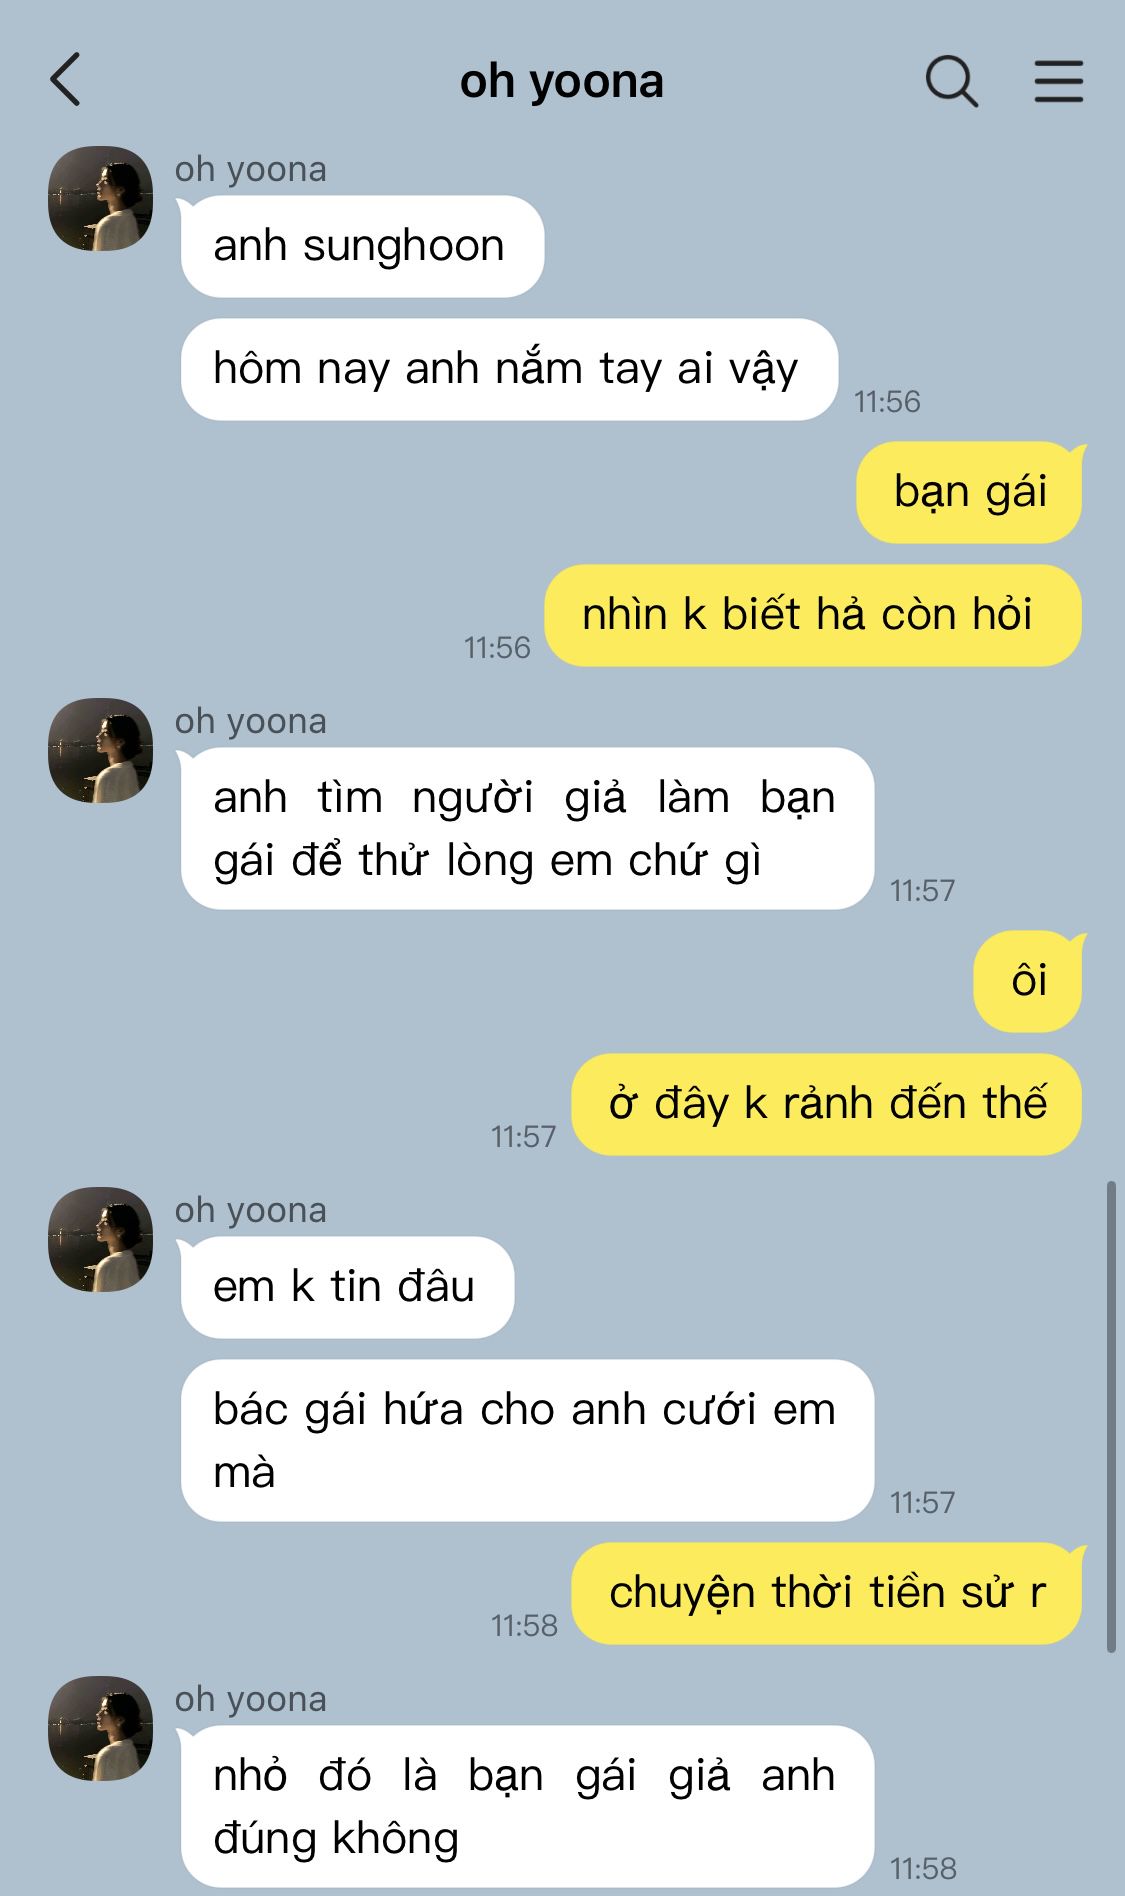Tap the 'oh yoona' chat title
Viewport: 1125px width, 1896px height.
(x=561, y=81)
